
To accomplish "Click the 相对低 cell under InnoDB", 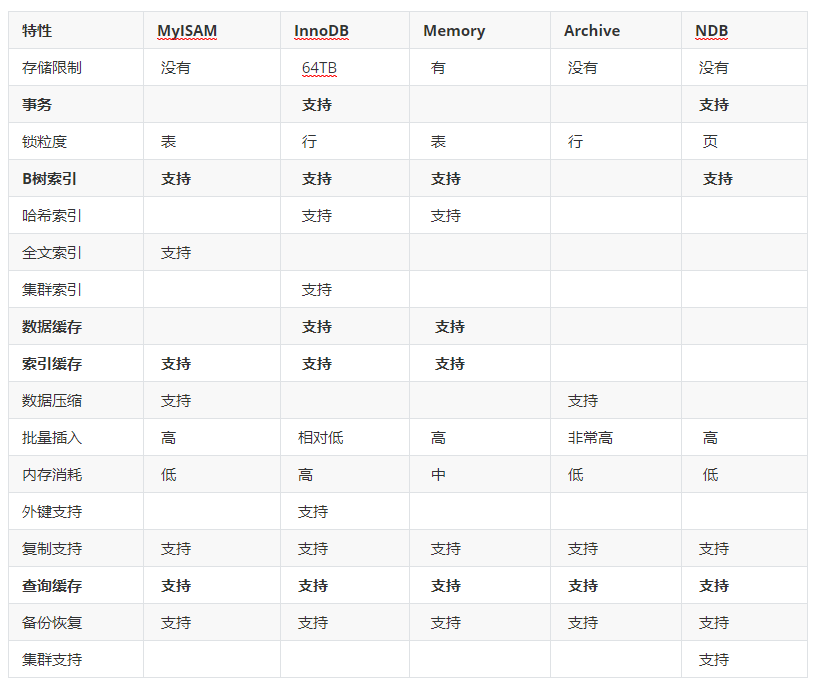I will point(321,438).
